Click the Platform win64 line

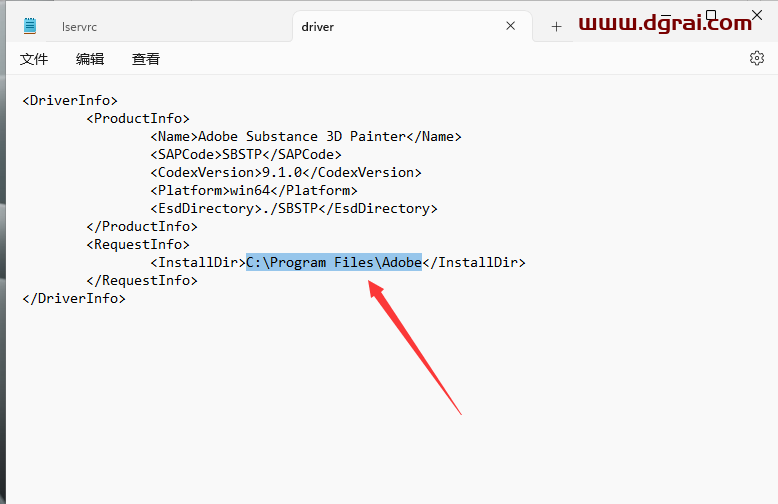click(254, 190)
